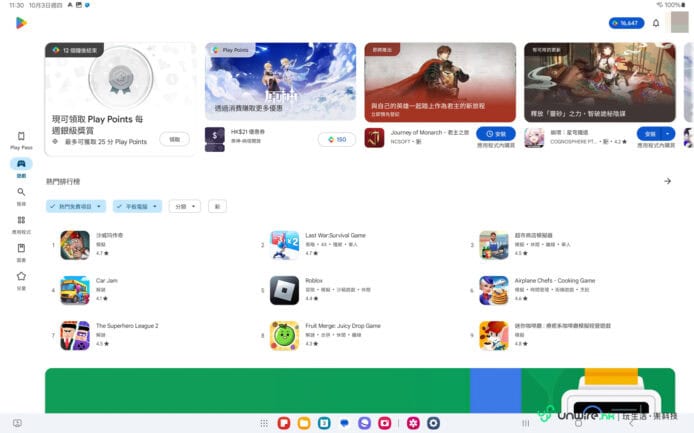Launch the pink flower gallery app in taskbar
Image resolution: width=694 pixels, height=433 pixels.
click(x=413, y=423)
